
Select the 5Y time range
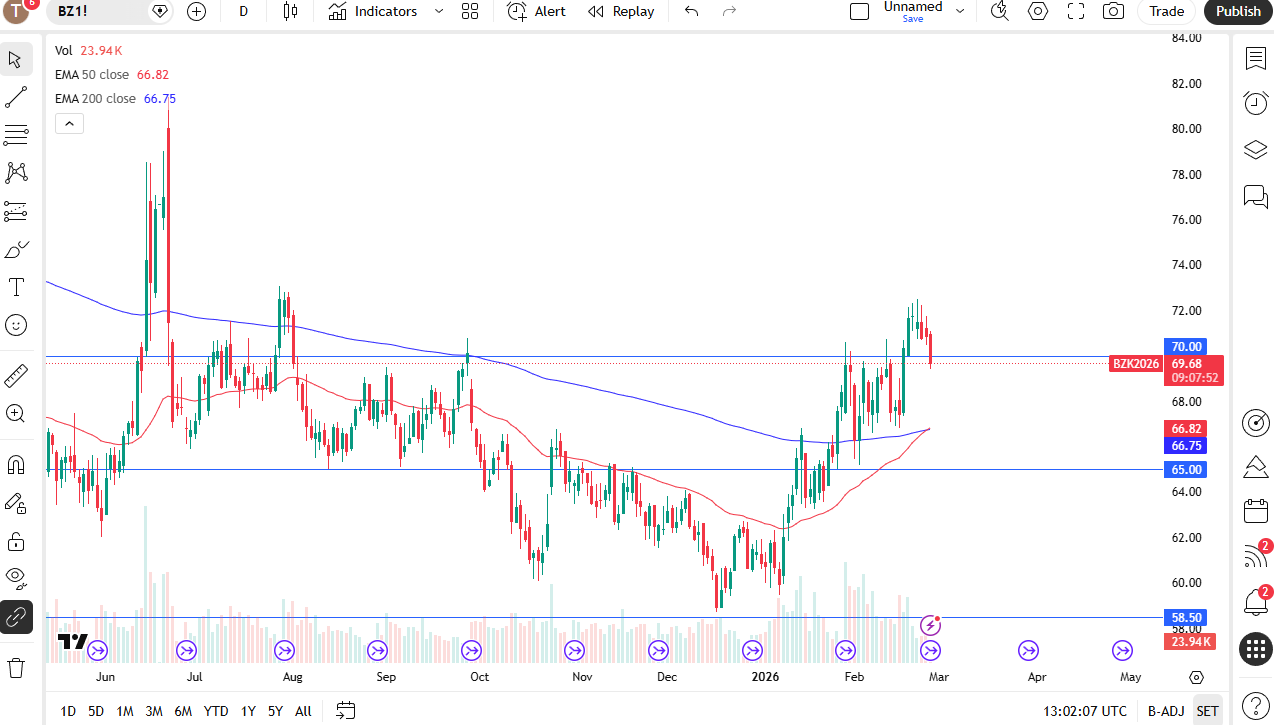pyautogui.click(x=275, y=711)
